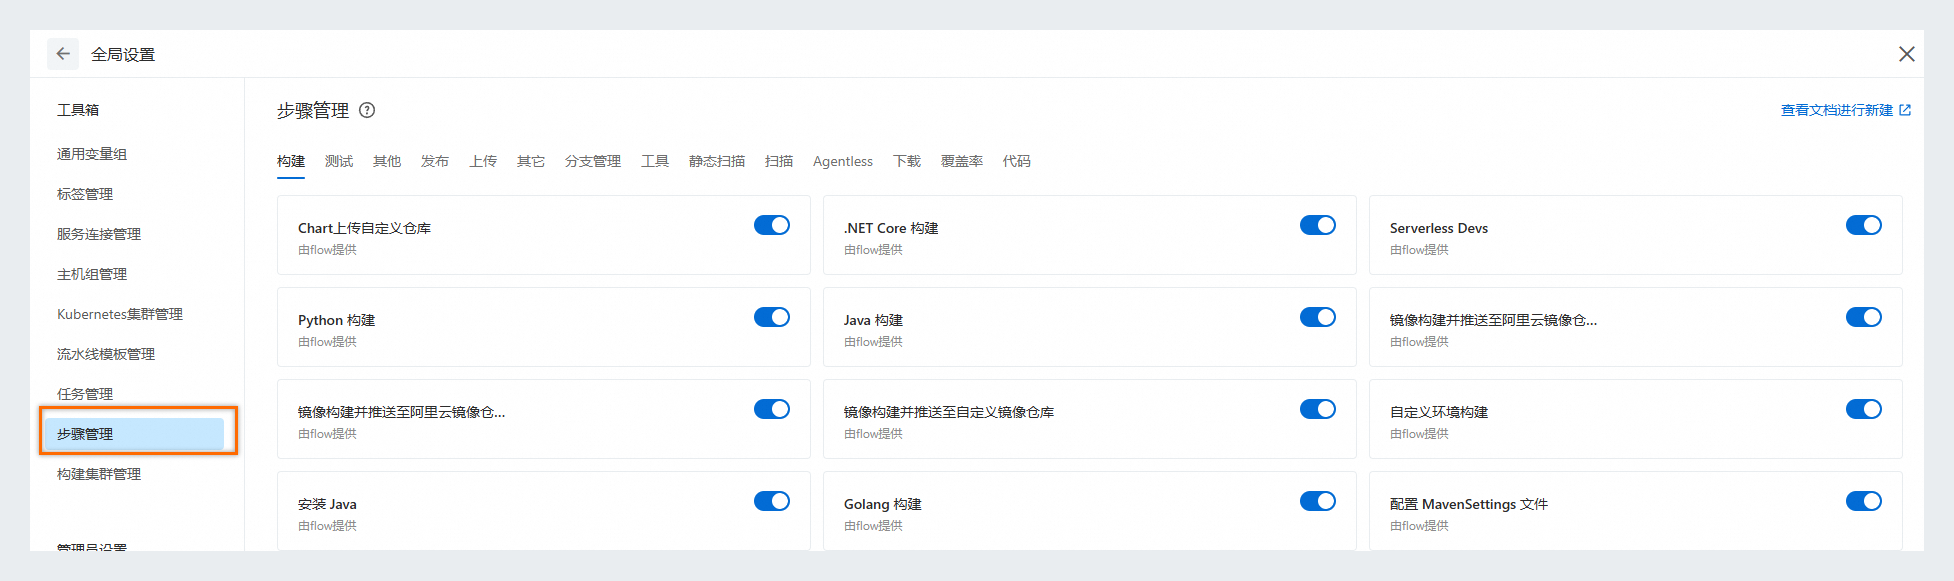
Task: Click the 步骤管理 page heading
Action: click(x=313, y=110)
